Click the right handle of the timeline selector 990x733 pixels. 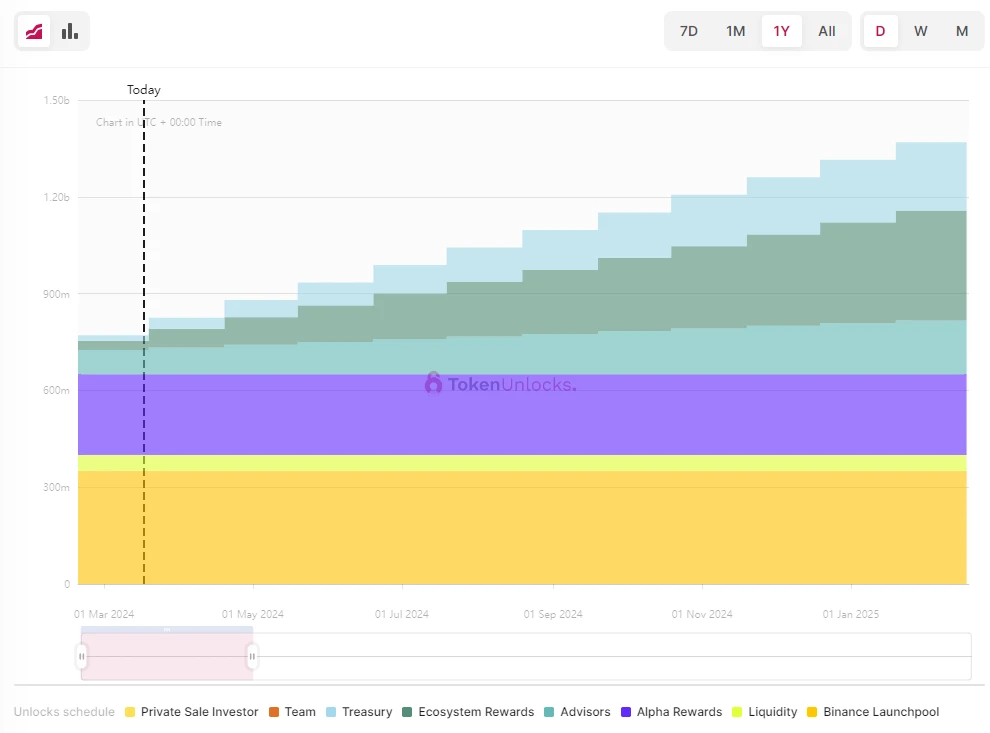tap(252, 656)
